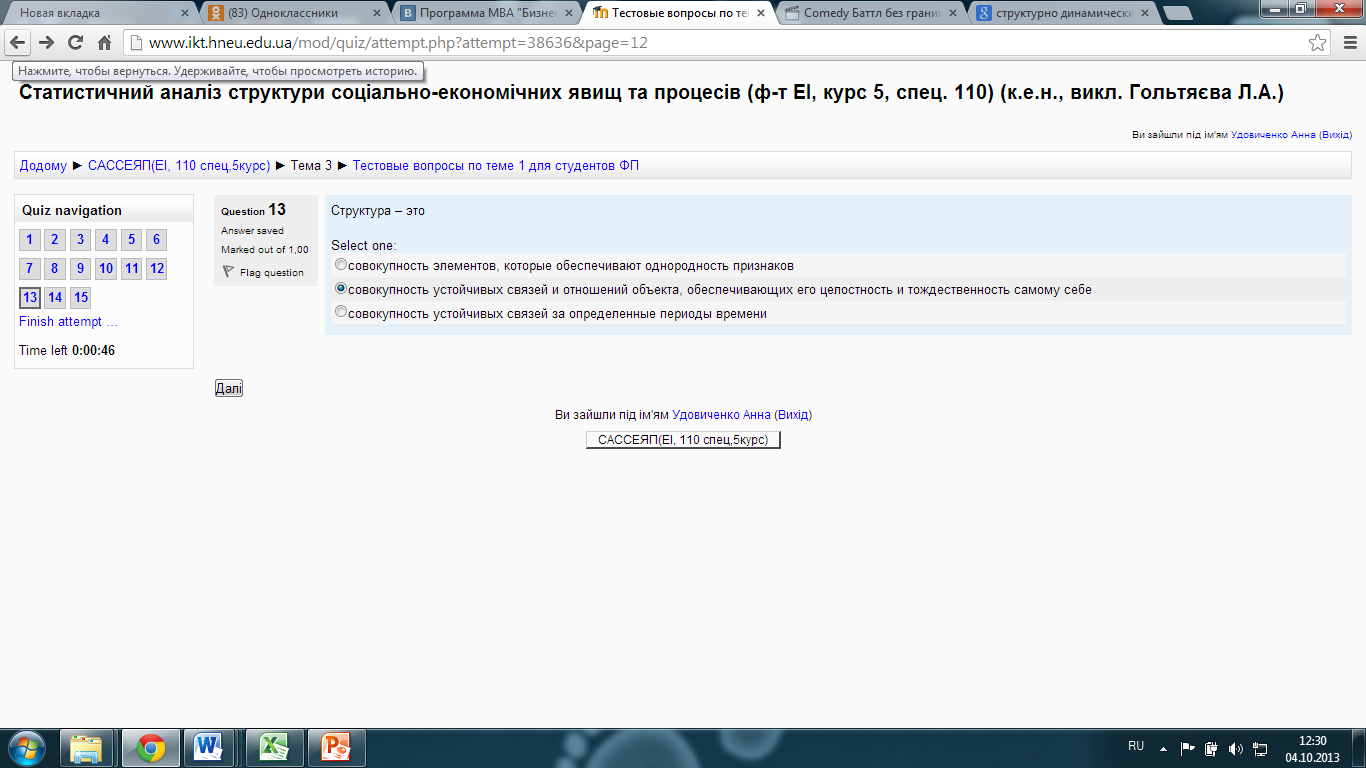Screen dimensions: 1366x768
Task: Go back with the browser back arrow
Action: coord(17,43)
